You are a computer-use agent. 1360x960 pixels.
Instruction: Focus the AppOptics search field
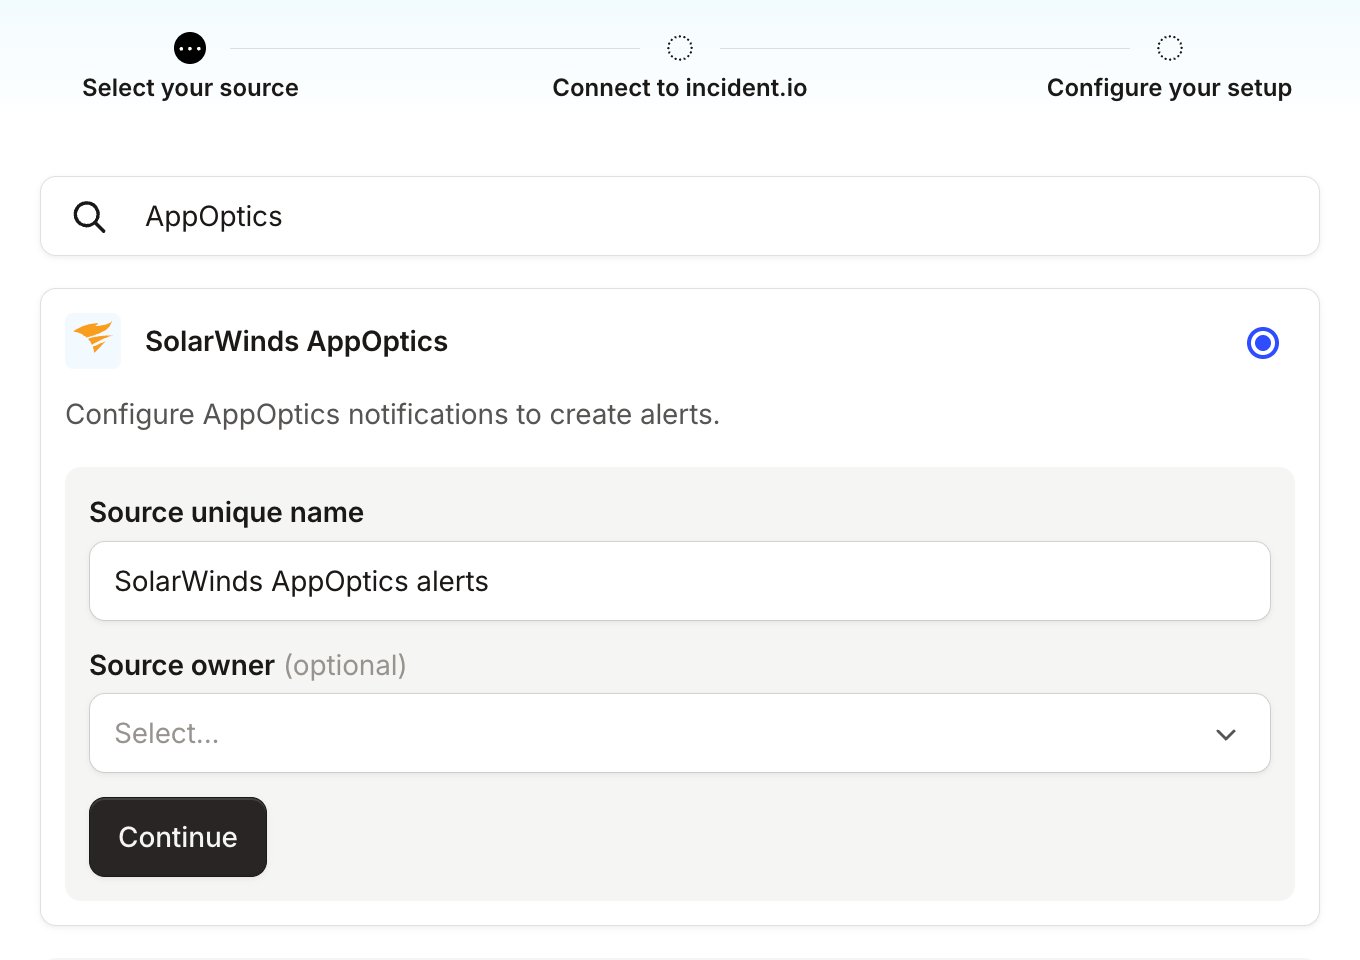[680, 216]
